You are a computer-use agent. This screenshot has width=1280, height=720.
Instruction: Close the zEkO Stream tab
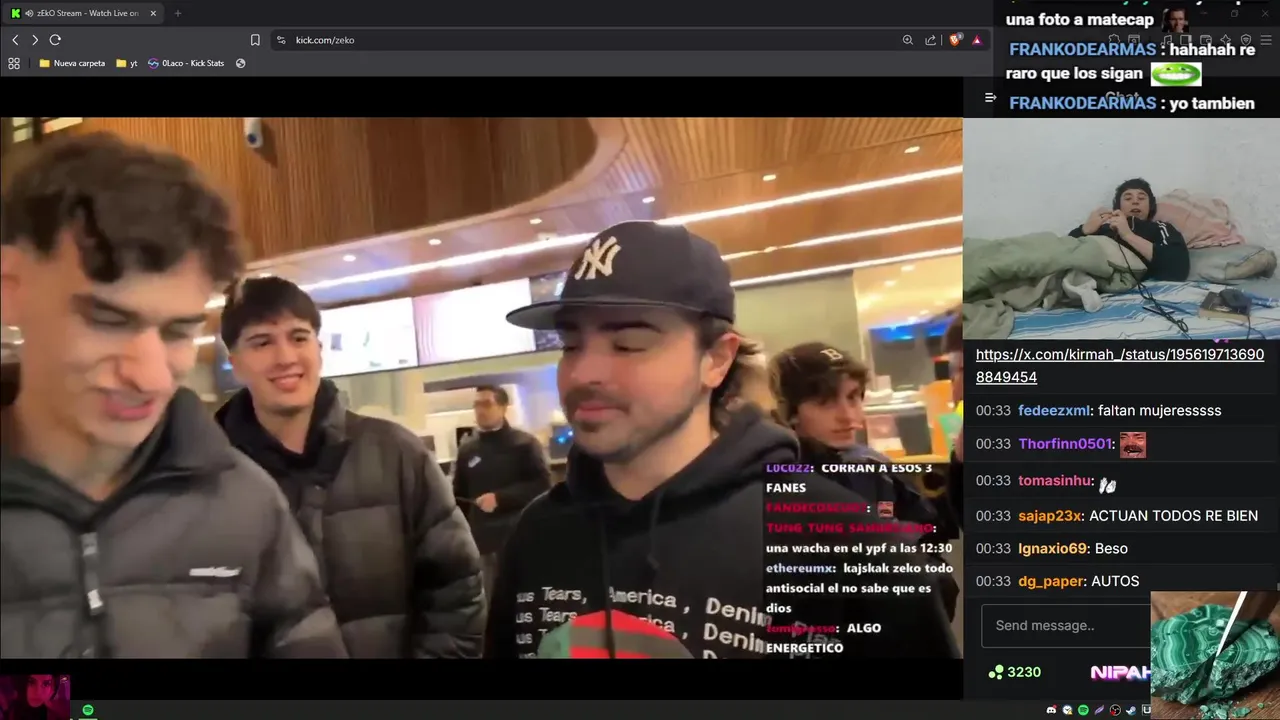(x=153, y=13)
